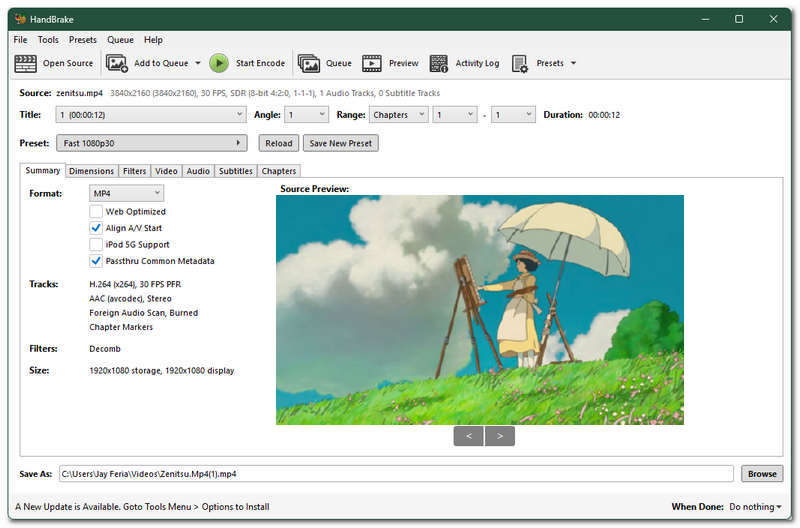Expand the toolbar Presets dropdown arrow
The width and height of the screenshot is (800, 528).
tap(573, 63)
